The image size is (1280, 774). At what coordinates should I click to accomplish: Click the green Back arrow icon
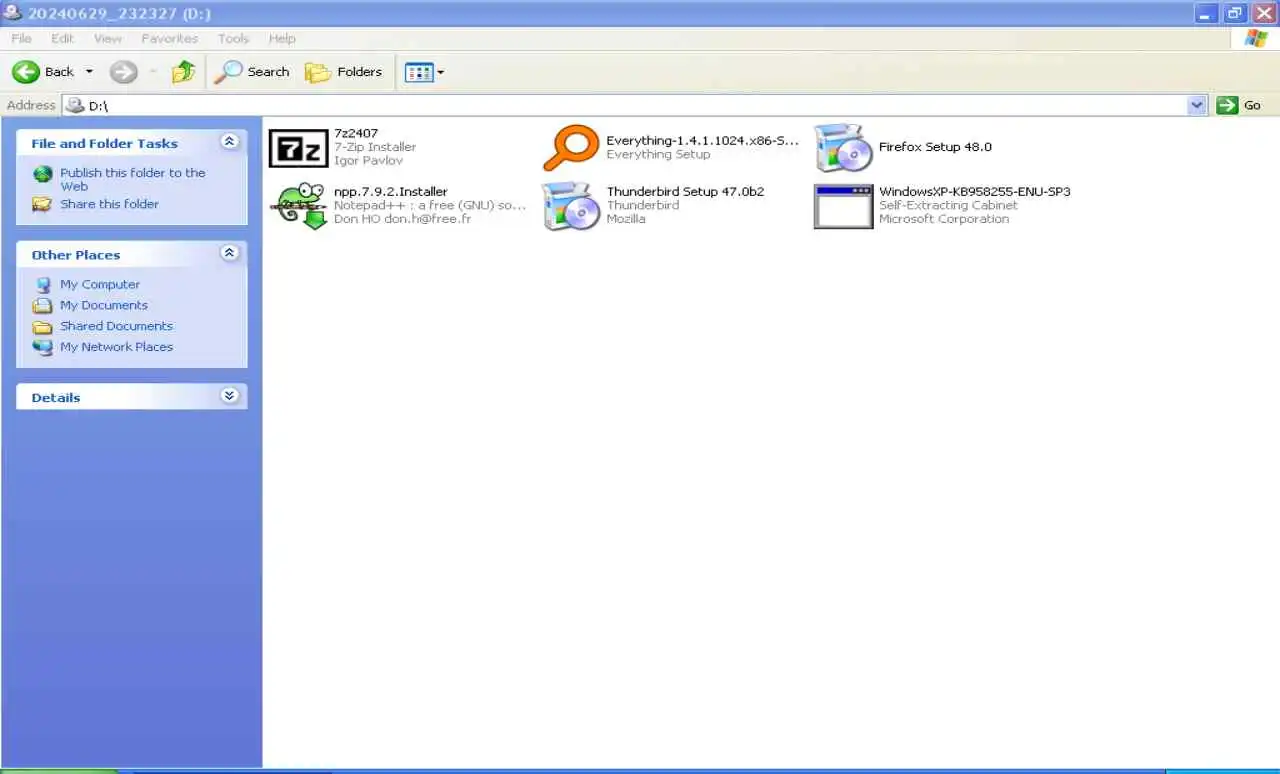click(x=26, y=72)
